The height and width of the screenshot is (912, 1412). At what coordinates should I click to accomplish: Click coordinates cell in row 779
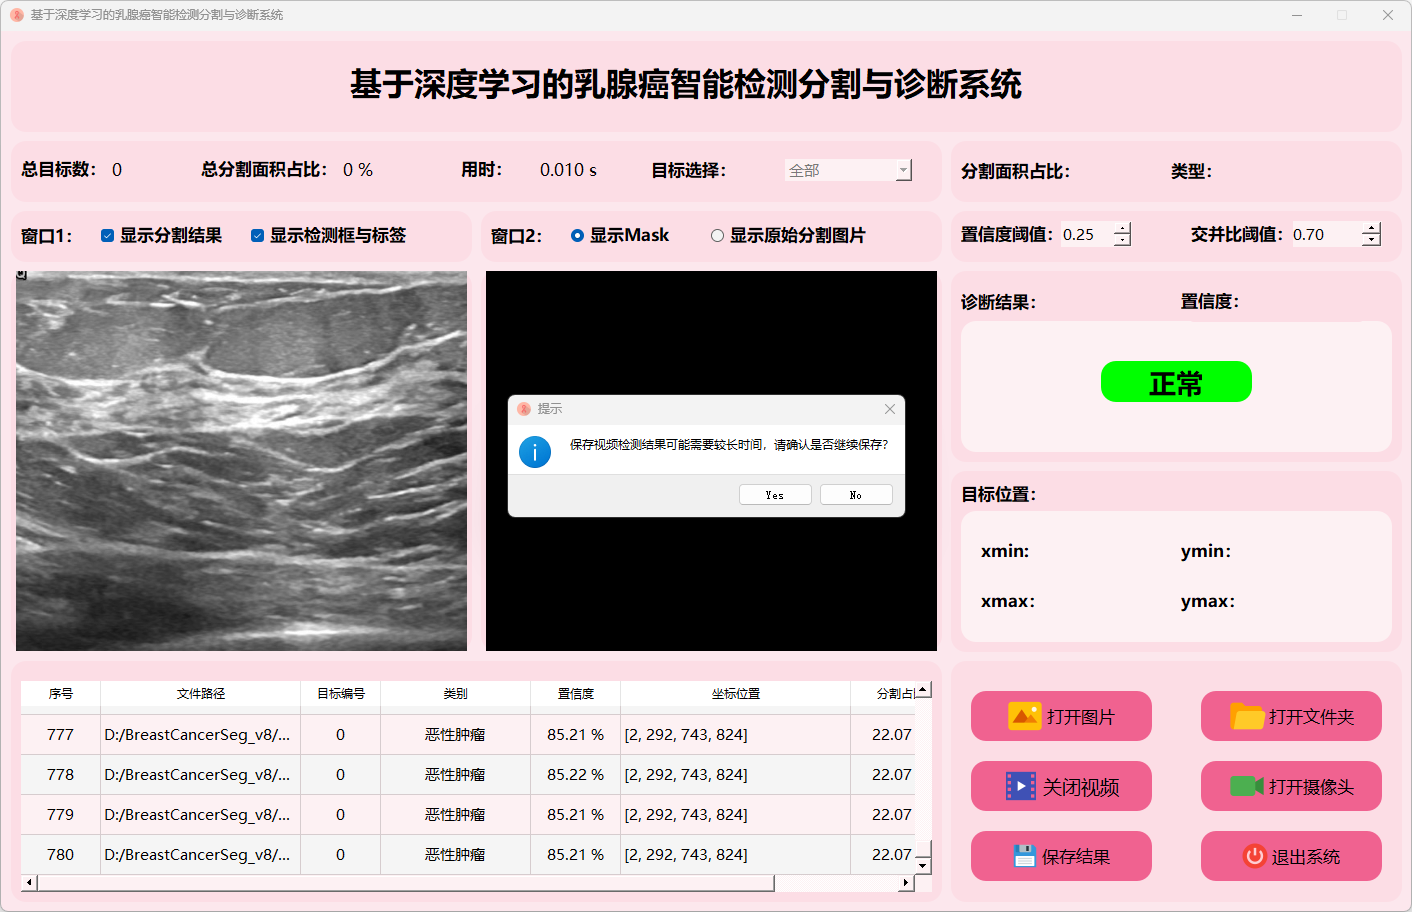[x=736, y=815]
